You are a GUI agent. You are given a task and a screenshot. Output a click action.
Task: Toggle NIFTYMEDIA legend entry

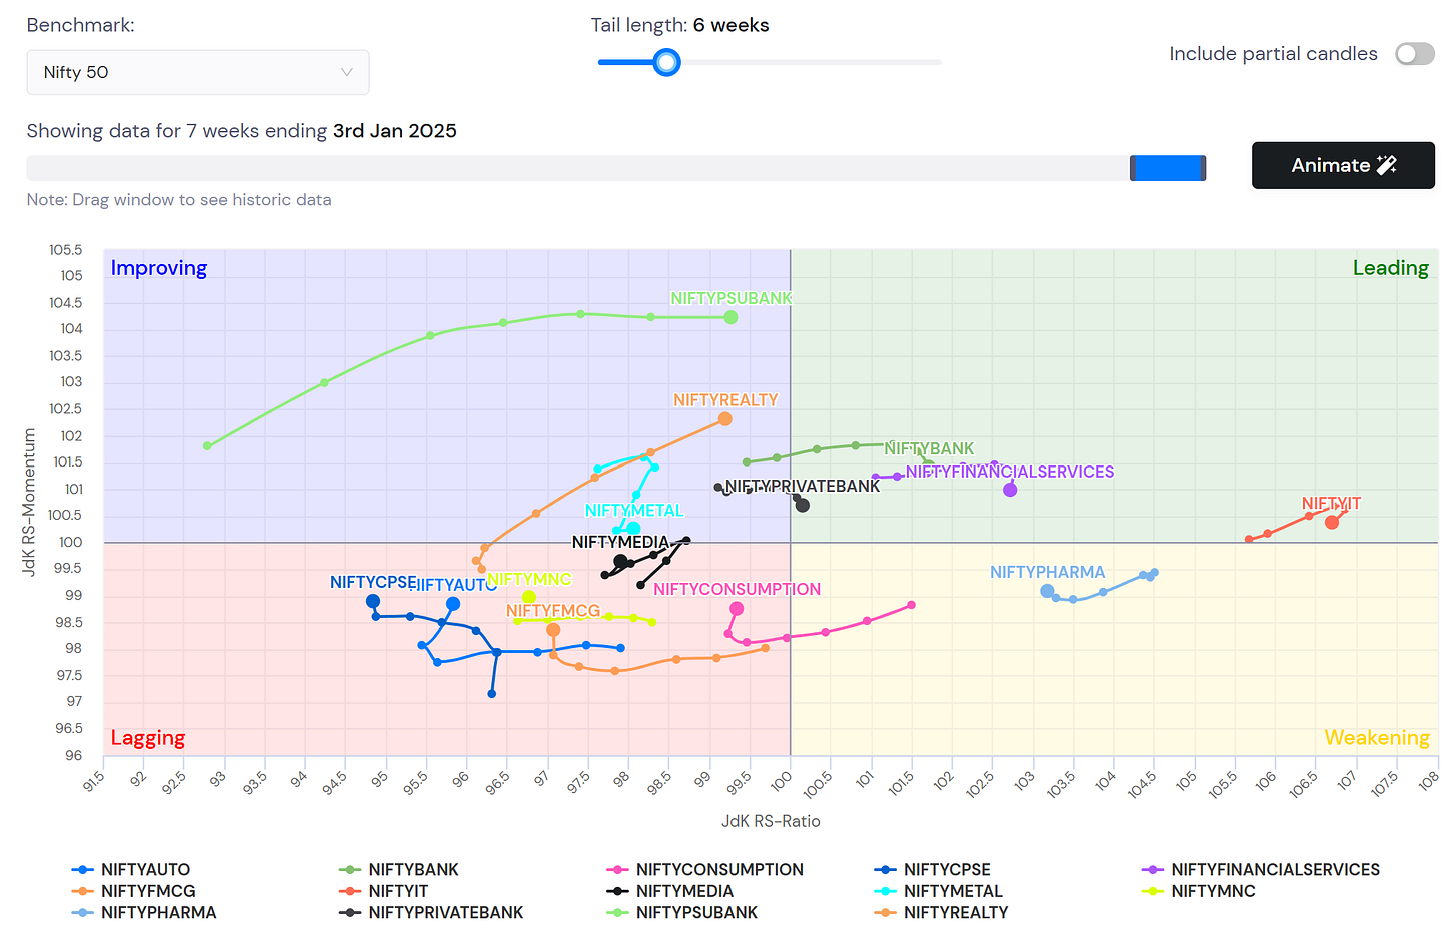tap(670, 891)
